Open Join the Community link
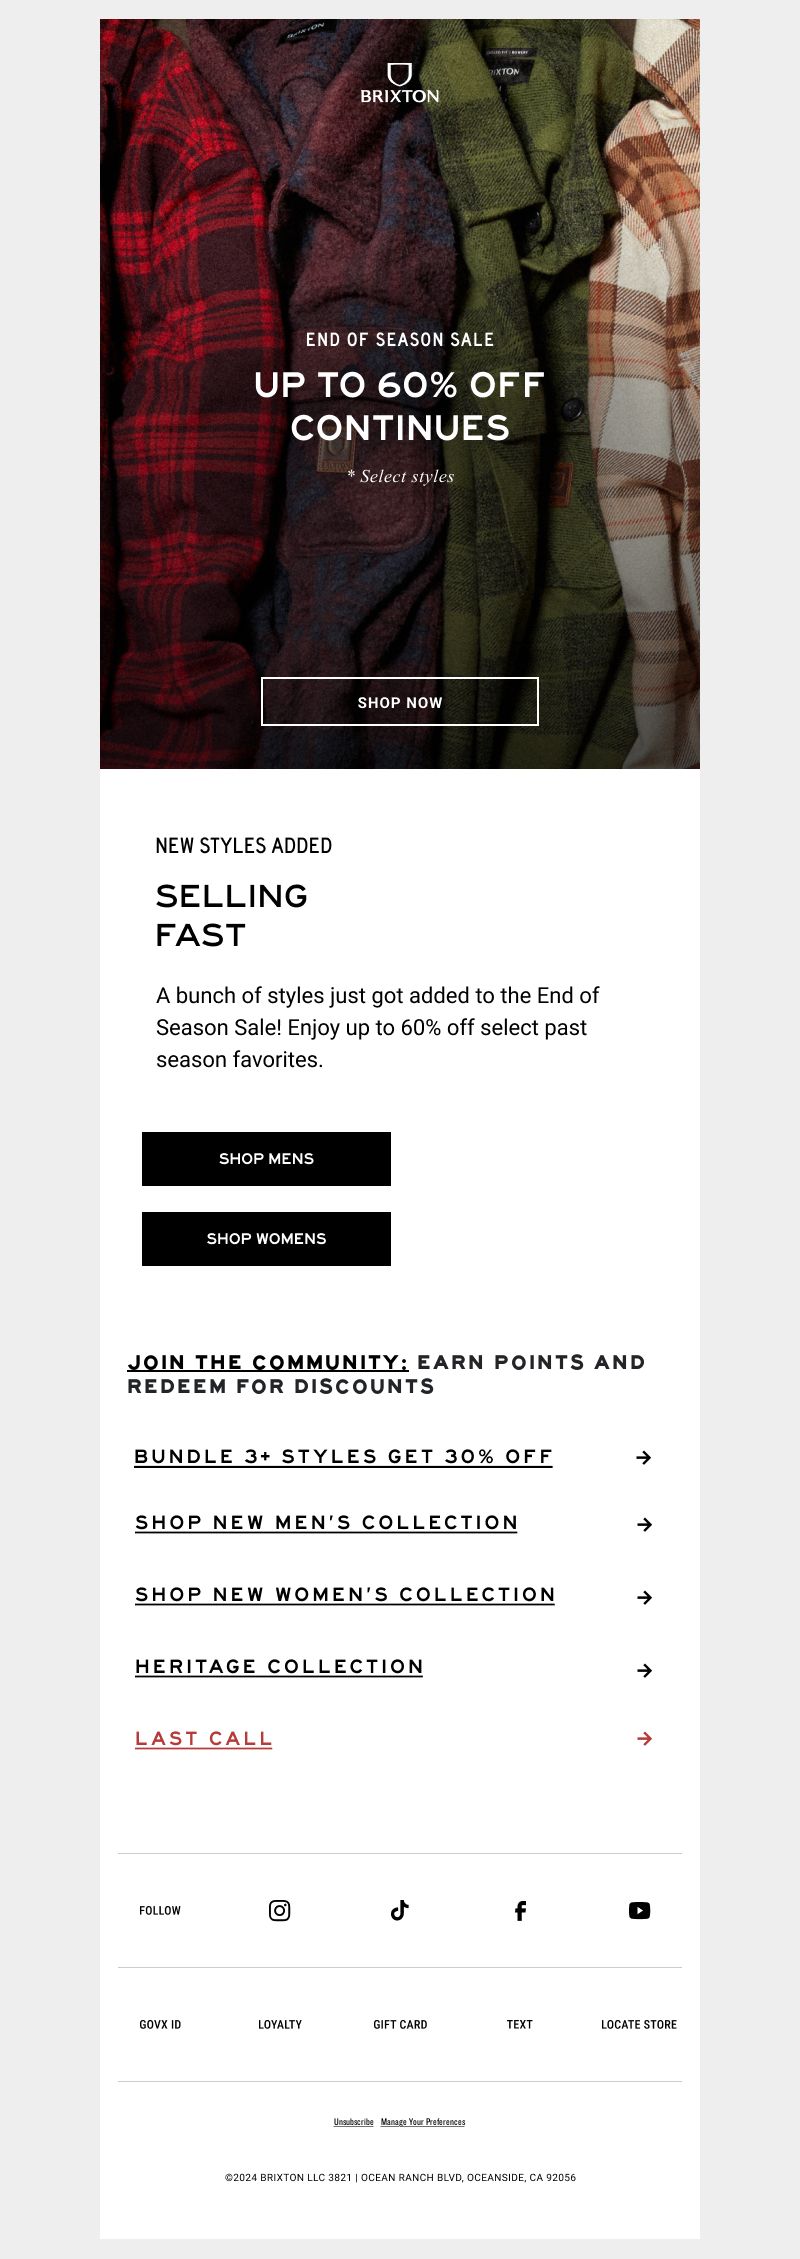This screenshot has height=2259, width=800. coord(268,1362)
